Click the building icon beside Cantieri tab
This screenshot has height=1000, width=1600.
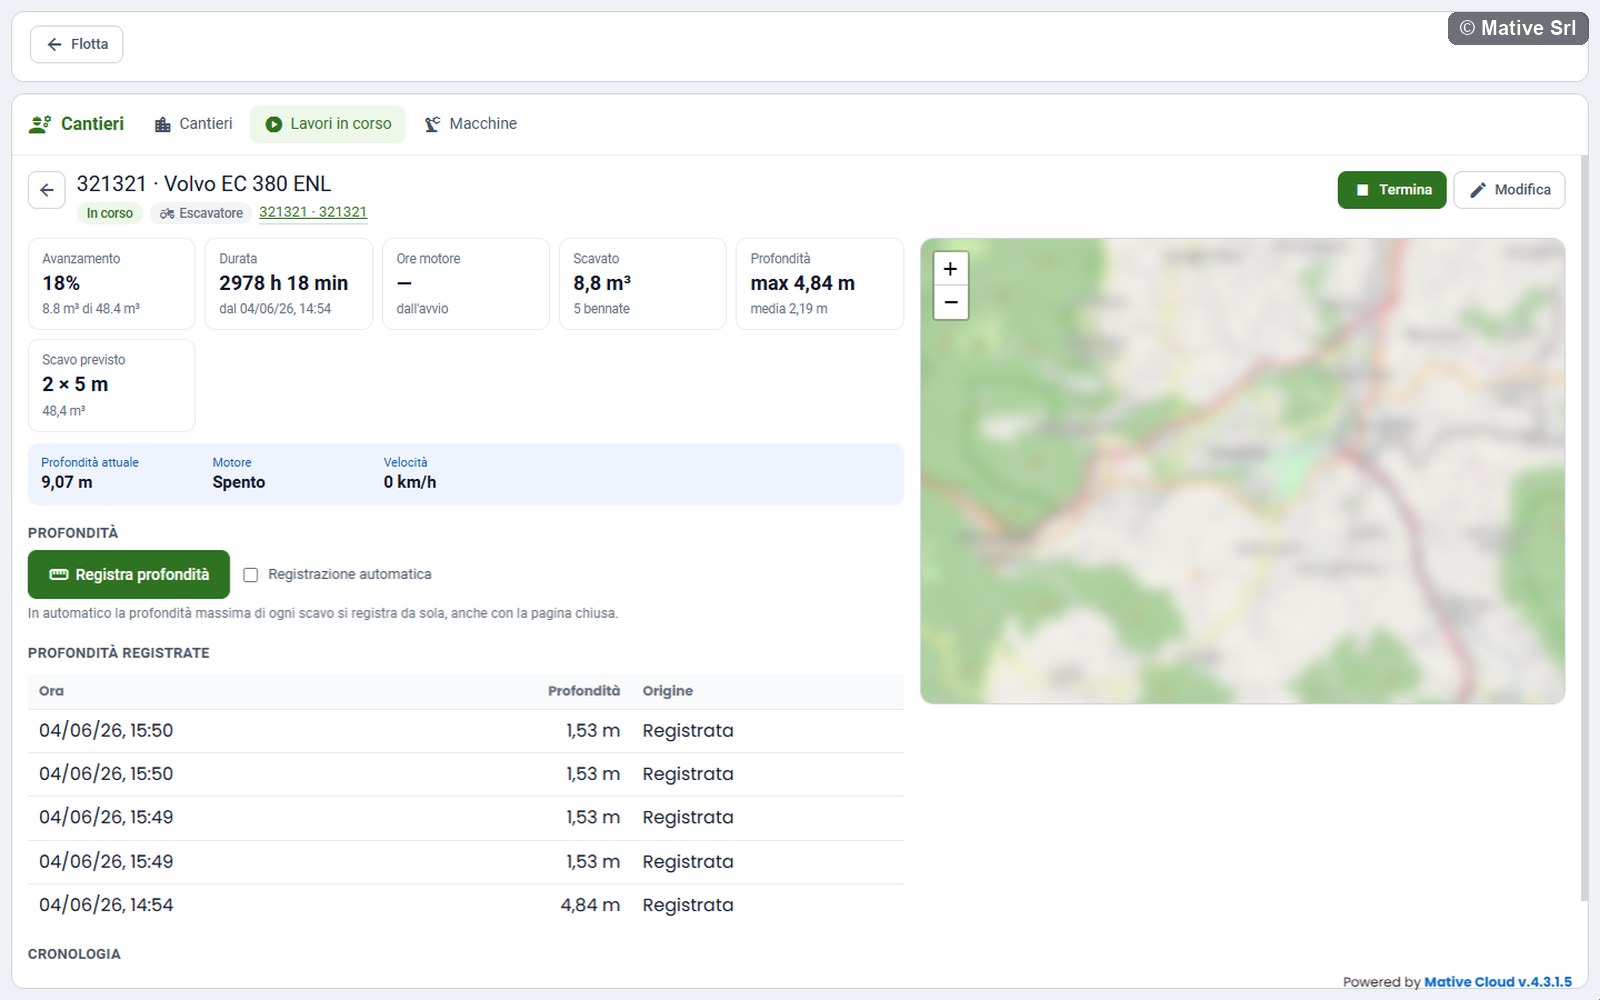(163, 124)
